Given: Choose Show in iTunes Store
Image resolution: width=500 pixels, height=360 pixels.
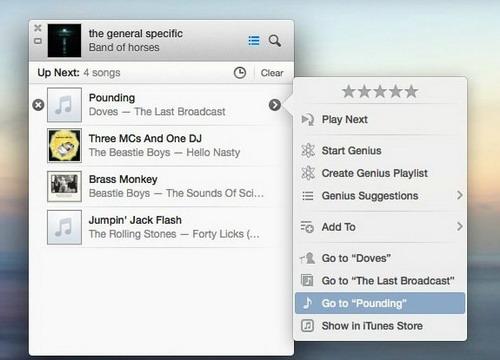Looking at the screenshot, I should [380, 326].
